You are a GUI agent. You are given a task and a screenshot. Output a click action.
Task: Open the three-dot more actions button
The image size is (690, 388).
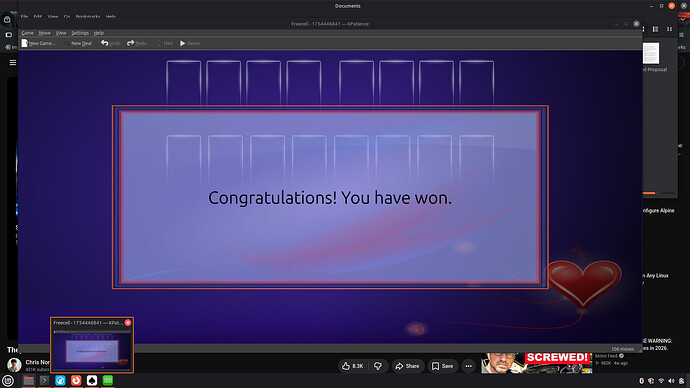click(x=469, y=366)
